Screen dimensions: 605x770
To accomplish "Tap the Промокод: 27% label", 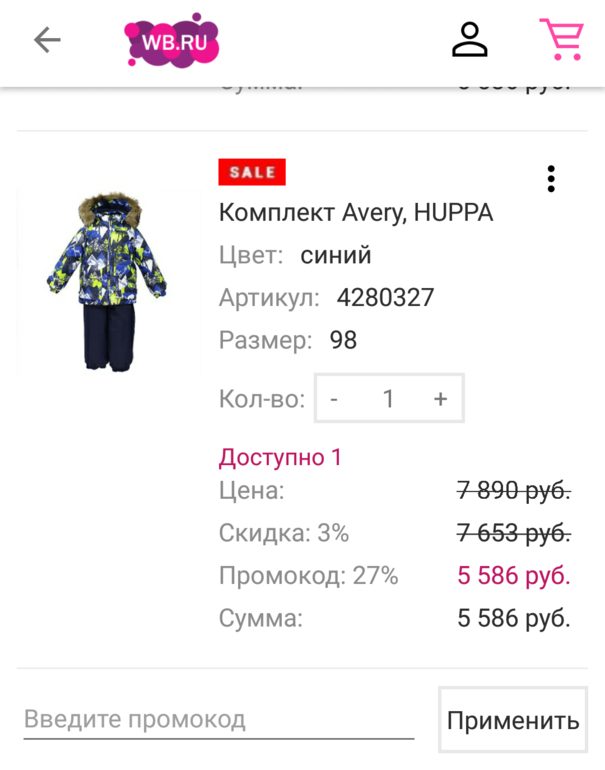I will point(308,575).
